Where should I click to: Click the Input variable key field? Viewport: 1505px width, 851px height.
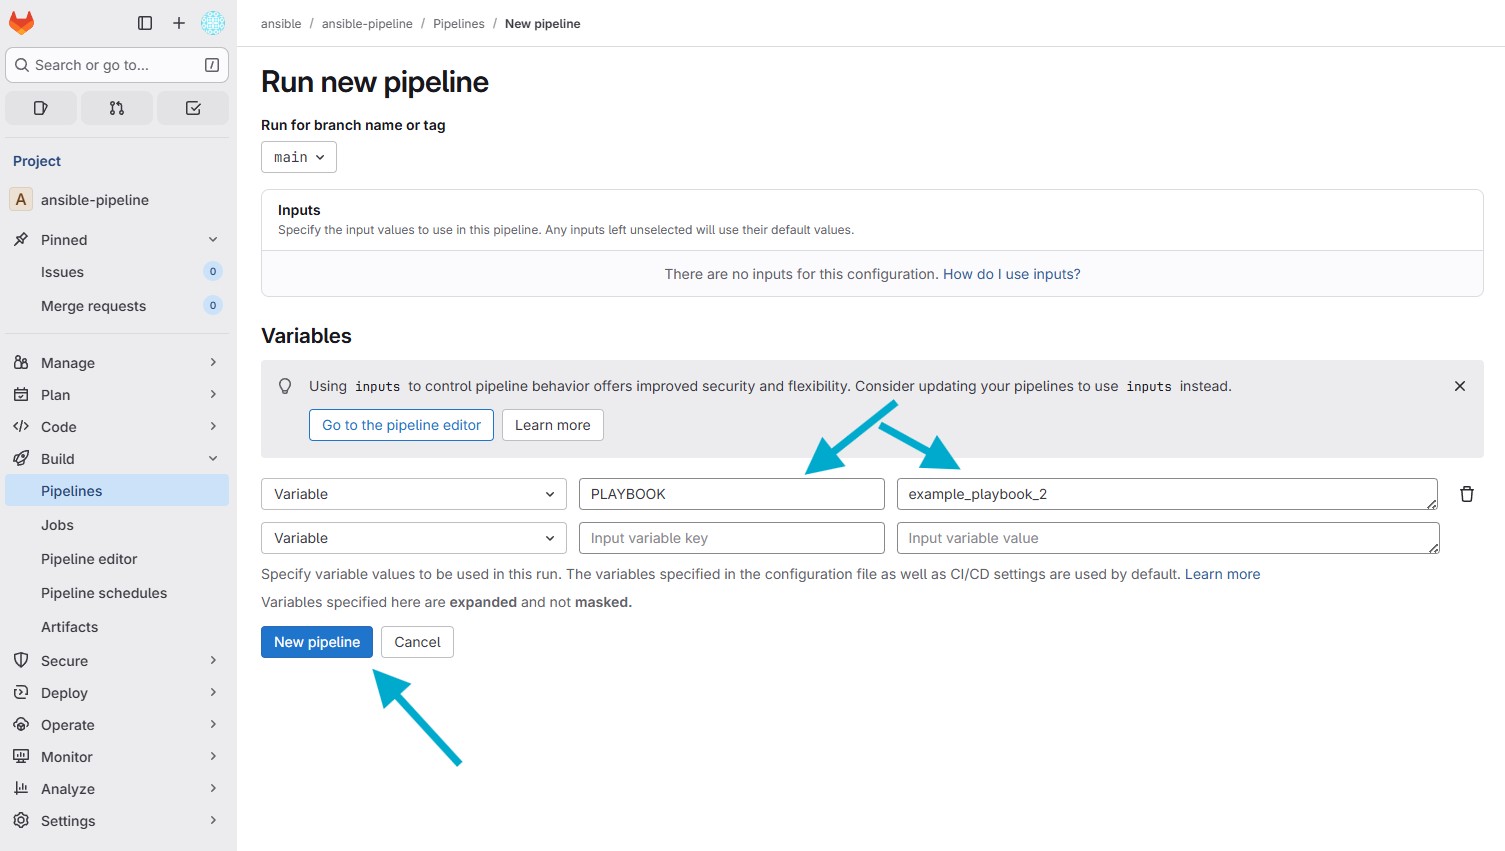(x=731, y=538)
